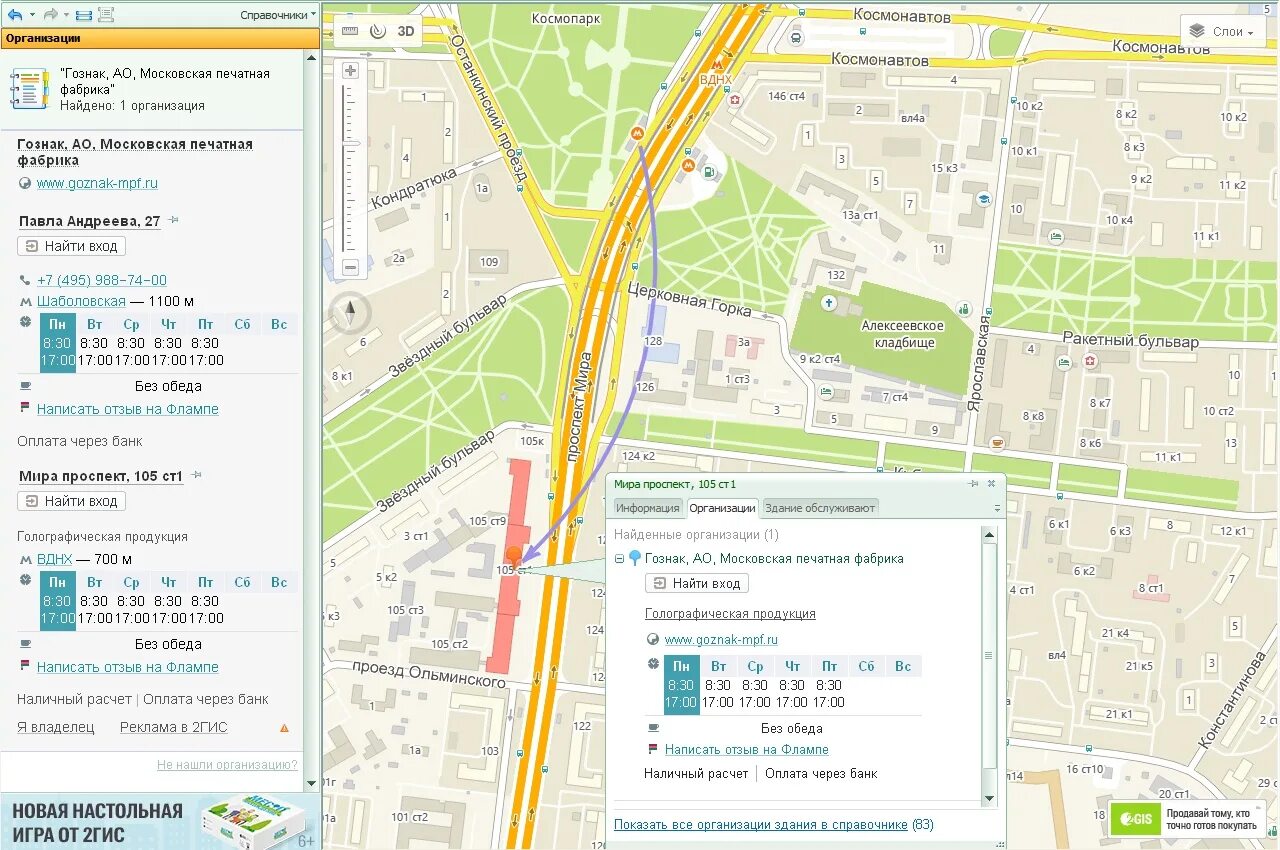Pin the Мира проспект popup card
This screenshot has height=850, width=1280.
pos(973,484)
